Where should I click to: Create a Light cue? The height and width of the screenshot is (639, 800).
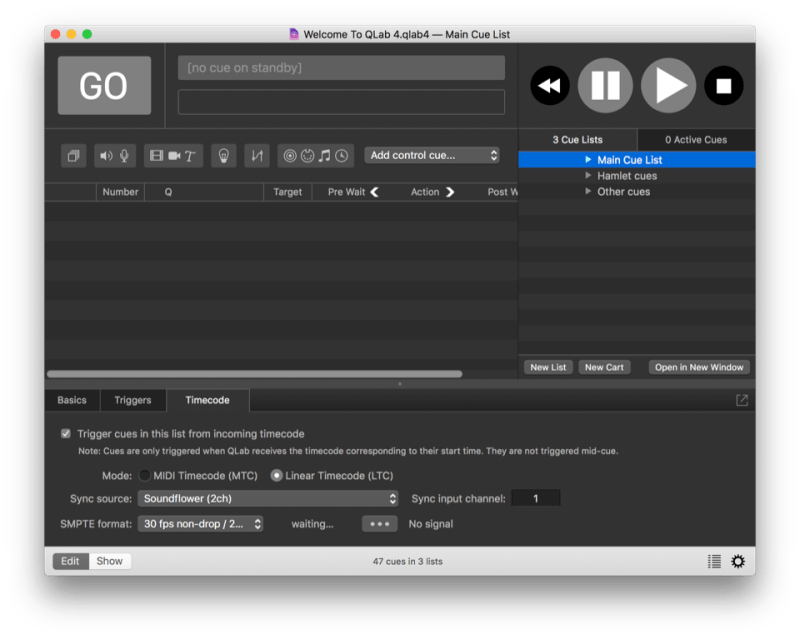(x=222, y=156)
